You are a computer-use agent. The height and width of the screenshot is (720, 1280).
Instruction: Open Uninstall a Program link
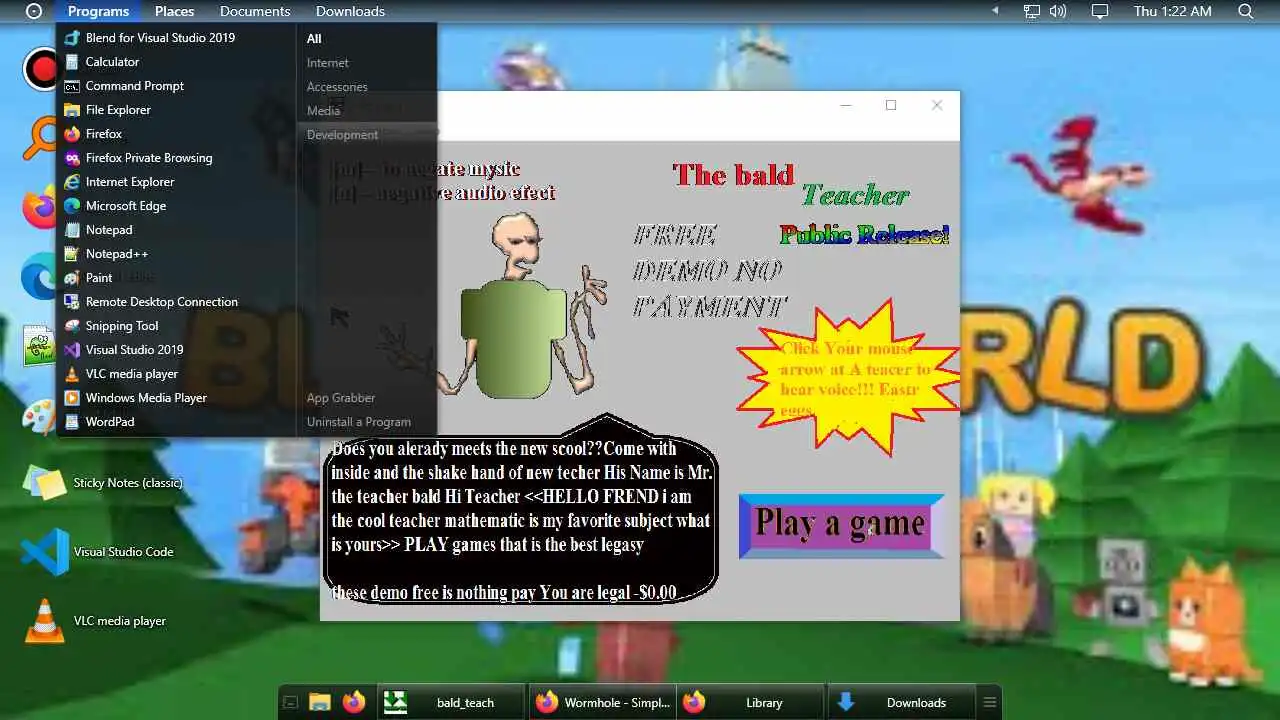359,422
